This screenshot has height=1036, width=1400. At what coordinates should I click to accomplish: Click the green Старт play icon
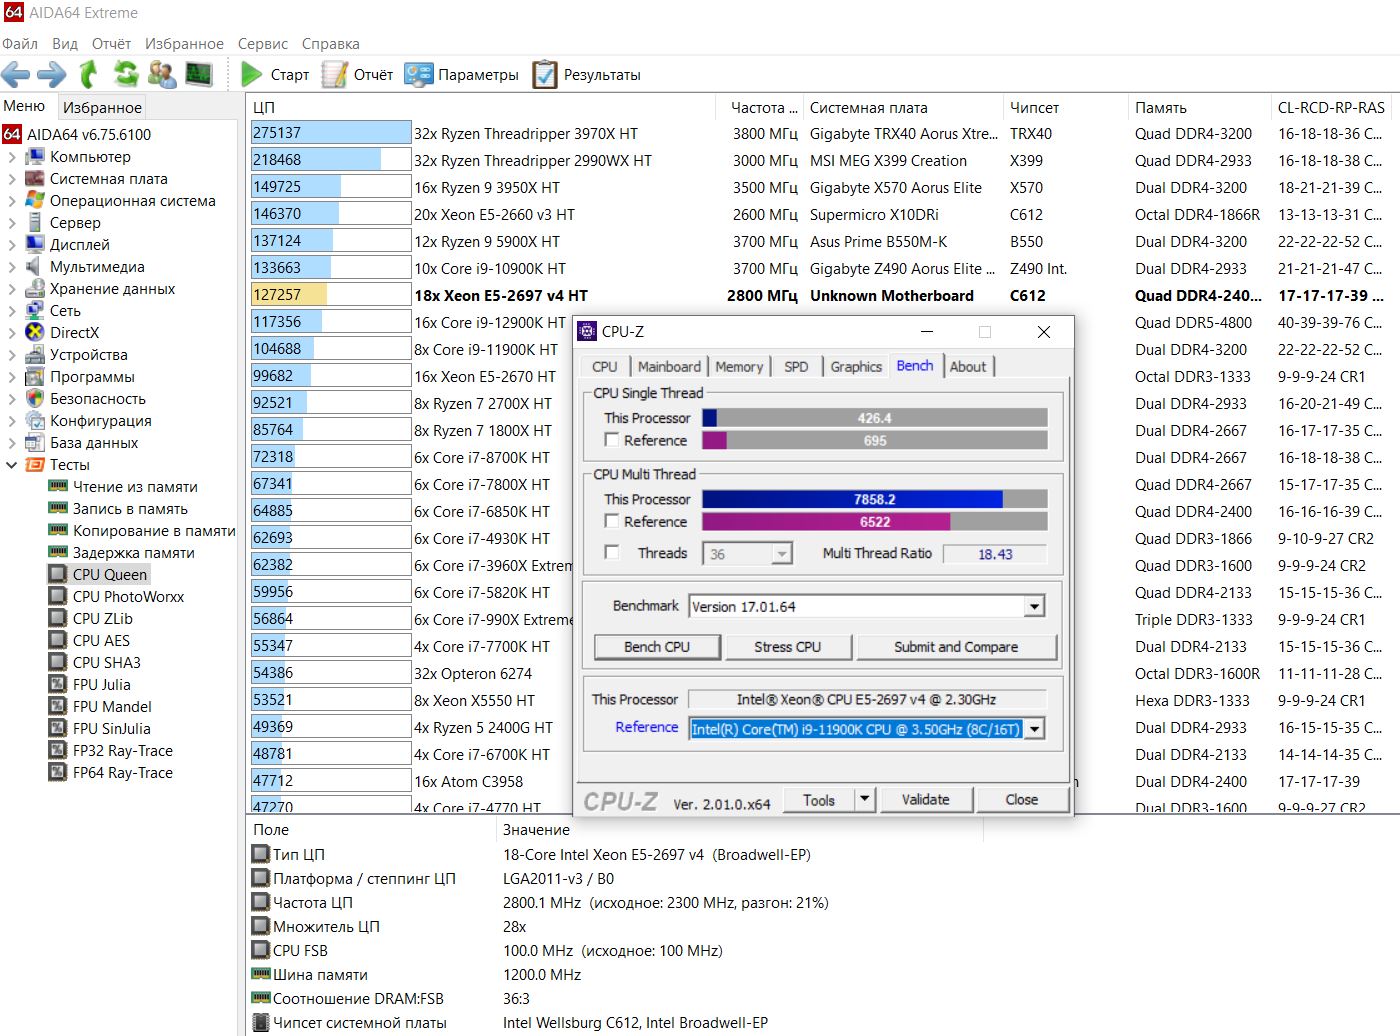[252, 74]
